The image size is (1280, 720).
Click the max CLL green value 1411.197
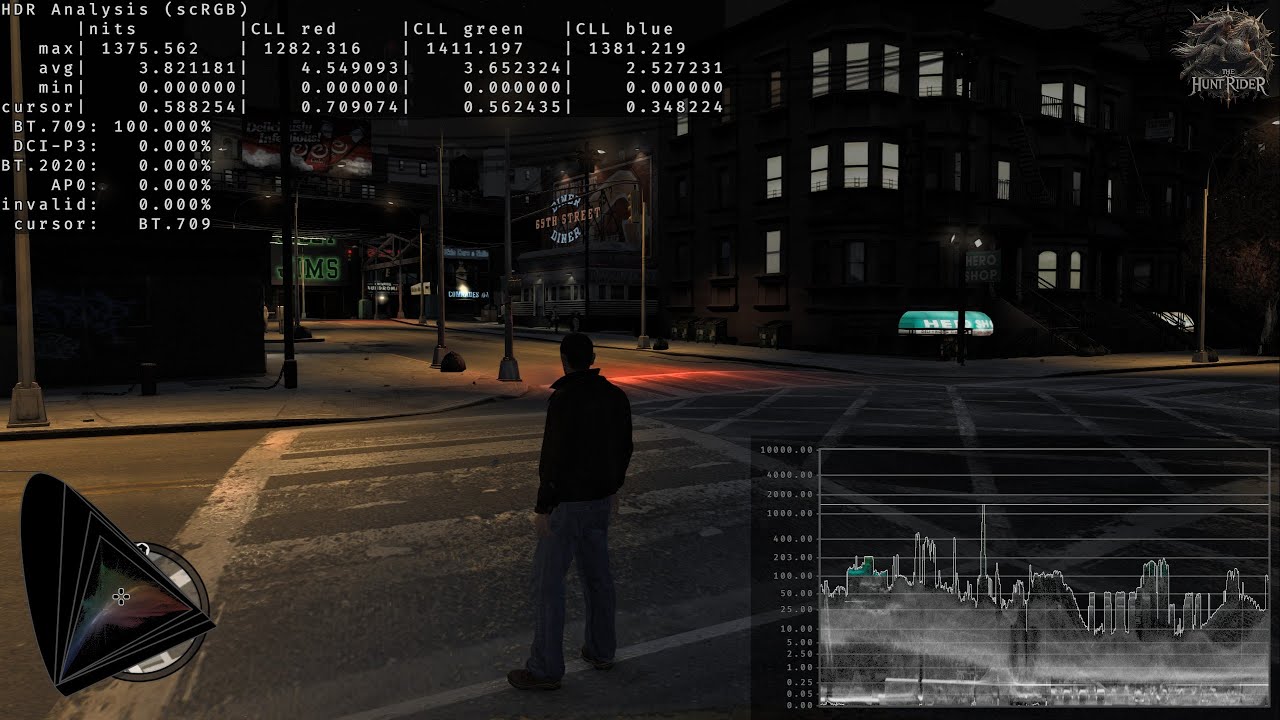coord(474,48)
